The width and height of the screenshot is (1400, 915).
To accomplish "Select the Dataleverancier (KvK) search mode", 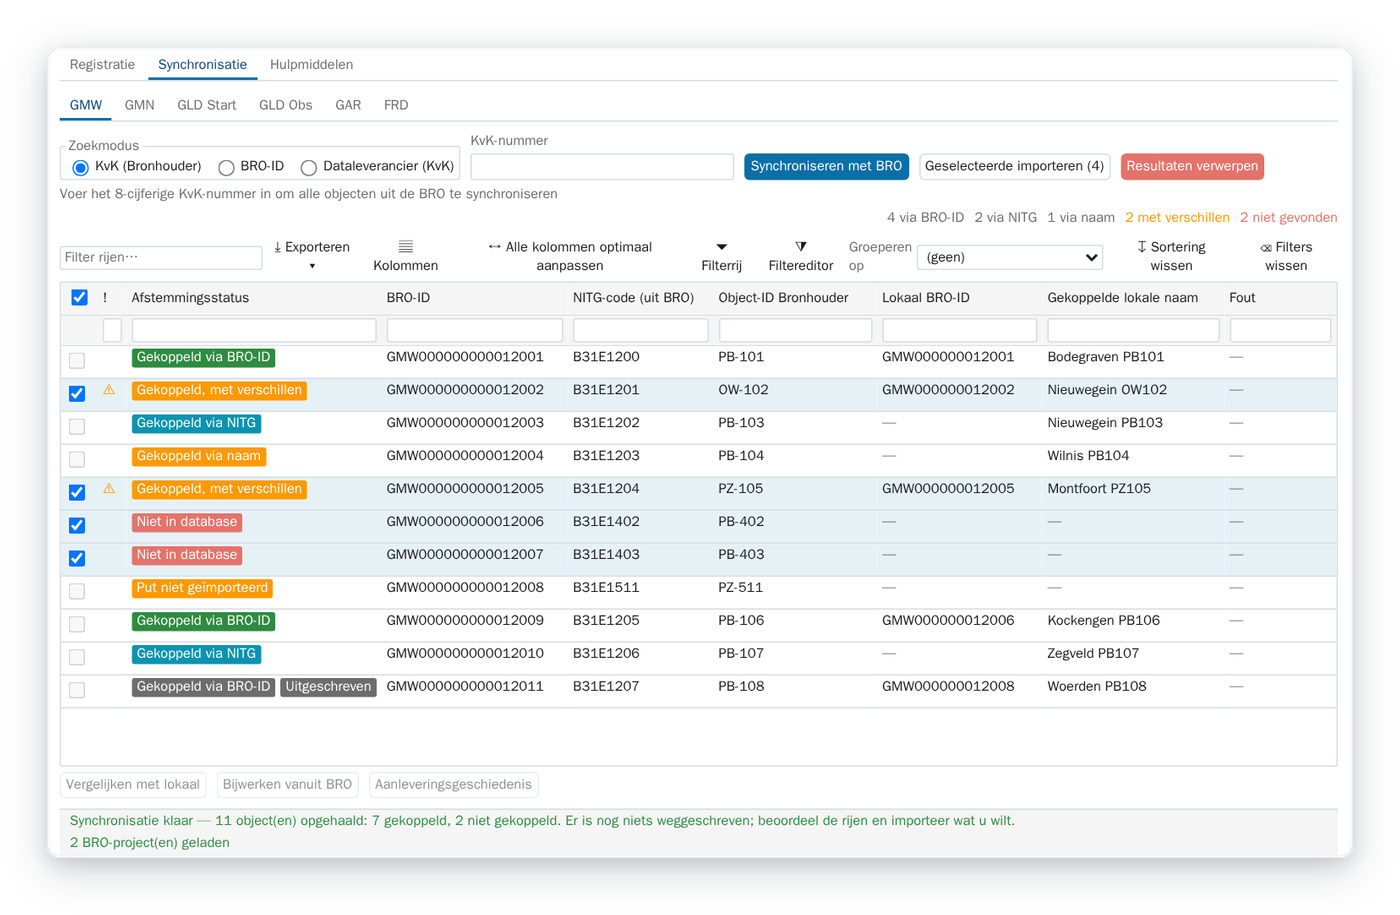I will point(309,167).
